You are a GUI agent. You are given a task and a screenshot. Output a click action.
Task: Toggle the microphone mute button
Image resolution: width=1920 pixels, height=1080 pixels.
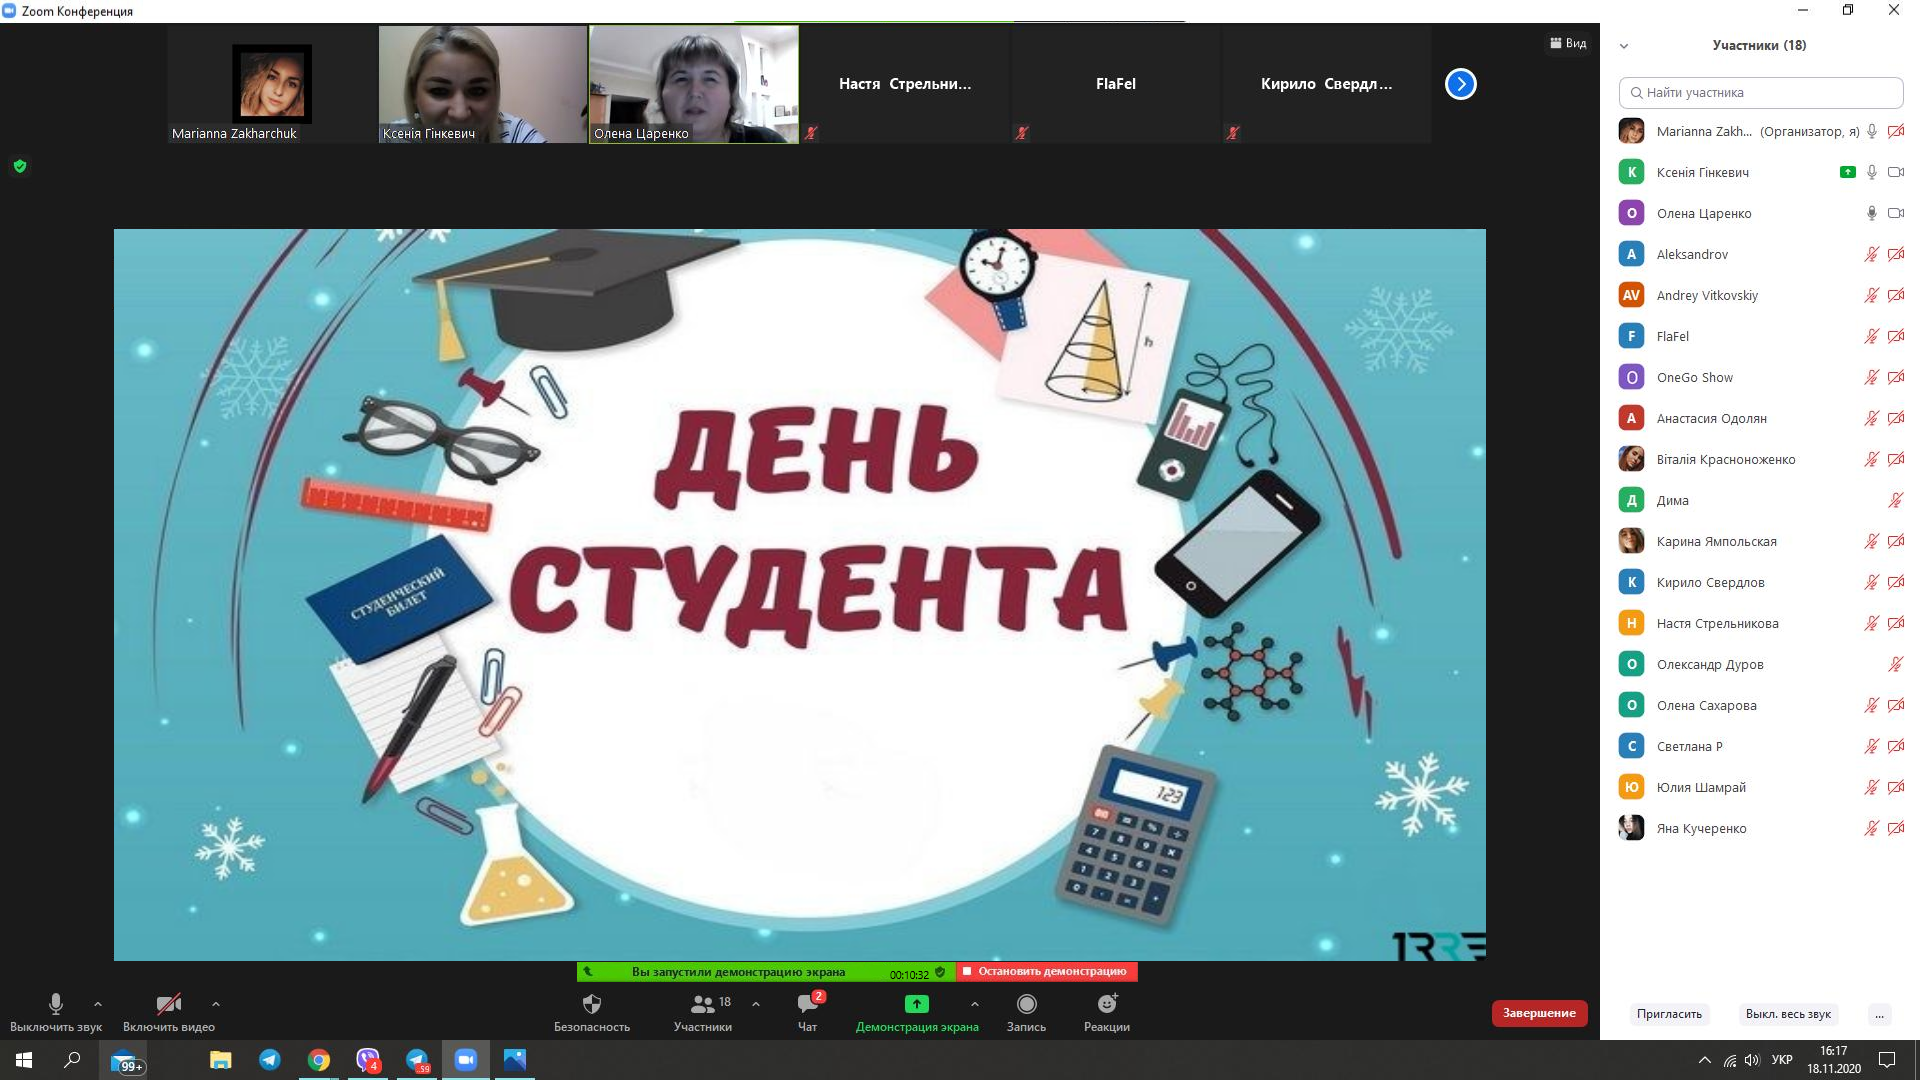click(56, 1004)
